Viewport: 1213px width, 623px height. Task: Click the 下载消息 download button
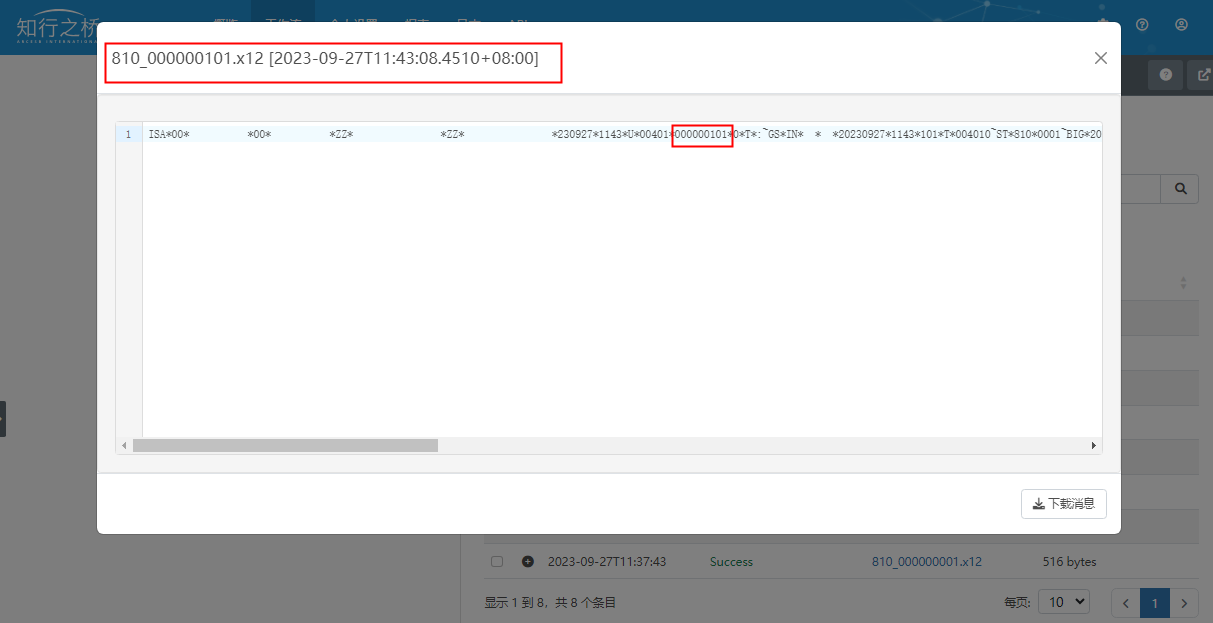click(x=1063, y=504)
